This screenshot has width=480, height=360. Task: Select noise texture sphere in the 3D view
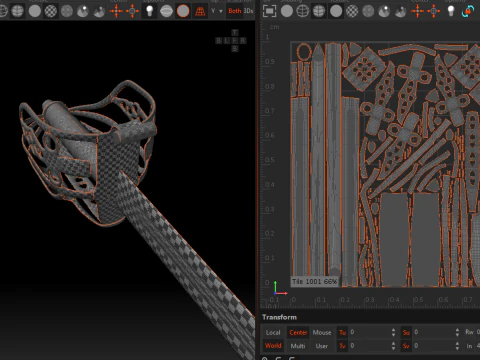coord(67,11)
